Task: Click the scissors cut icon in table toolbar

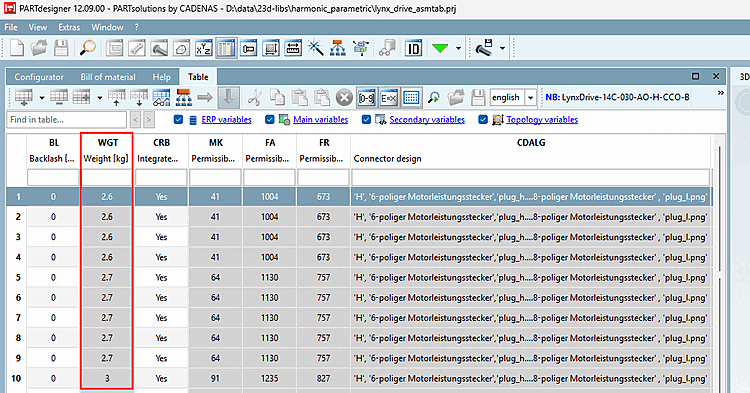Action: pos(254,98)
